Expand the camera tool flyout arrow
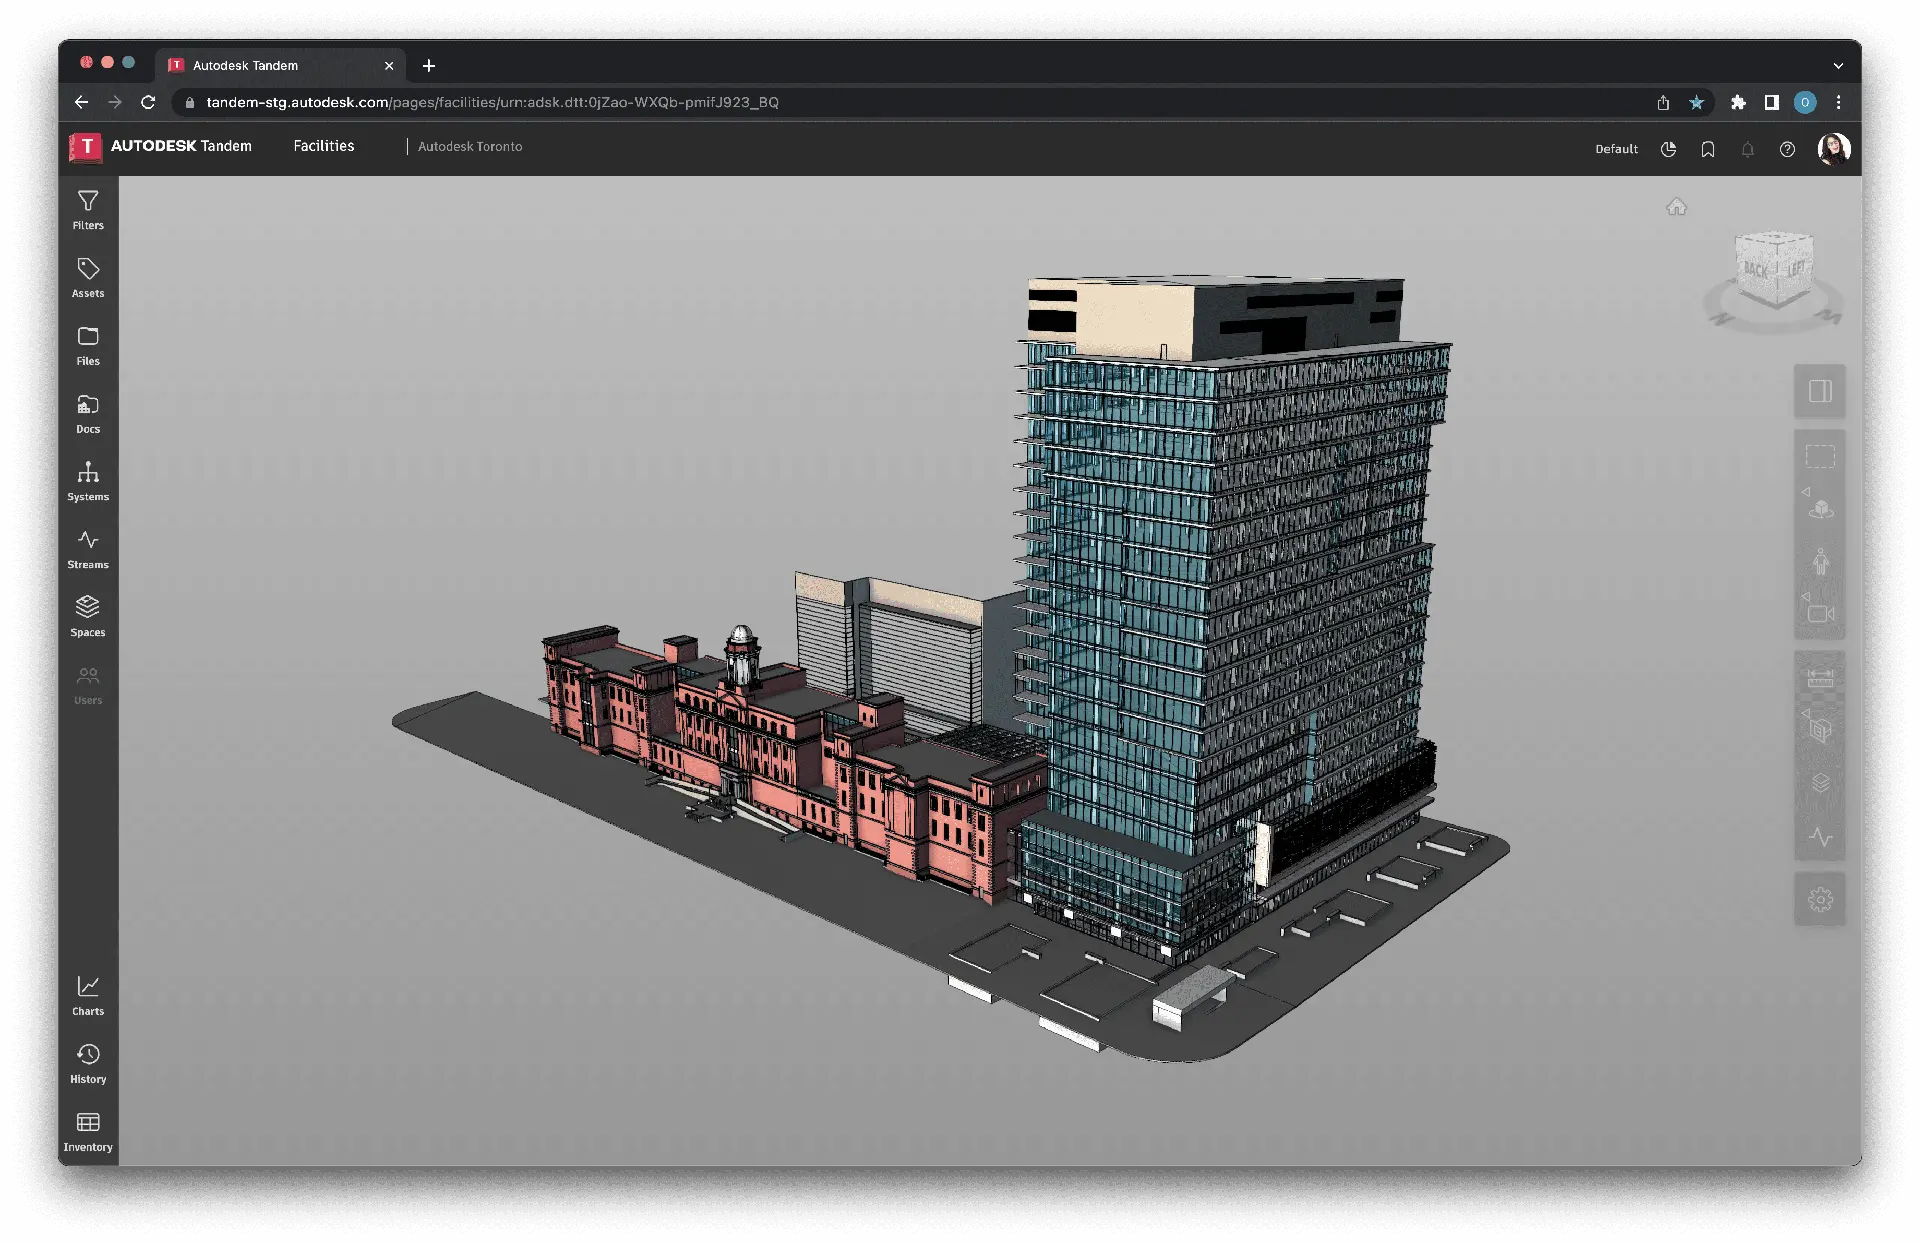This screenshot has width=1920, height=1243. [x=1805, y=596]
